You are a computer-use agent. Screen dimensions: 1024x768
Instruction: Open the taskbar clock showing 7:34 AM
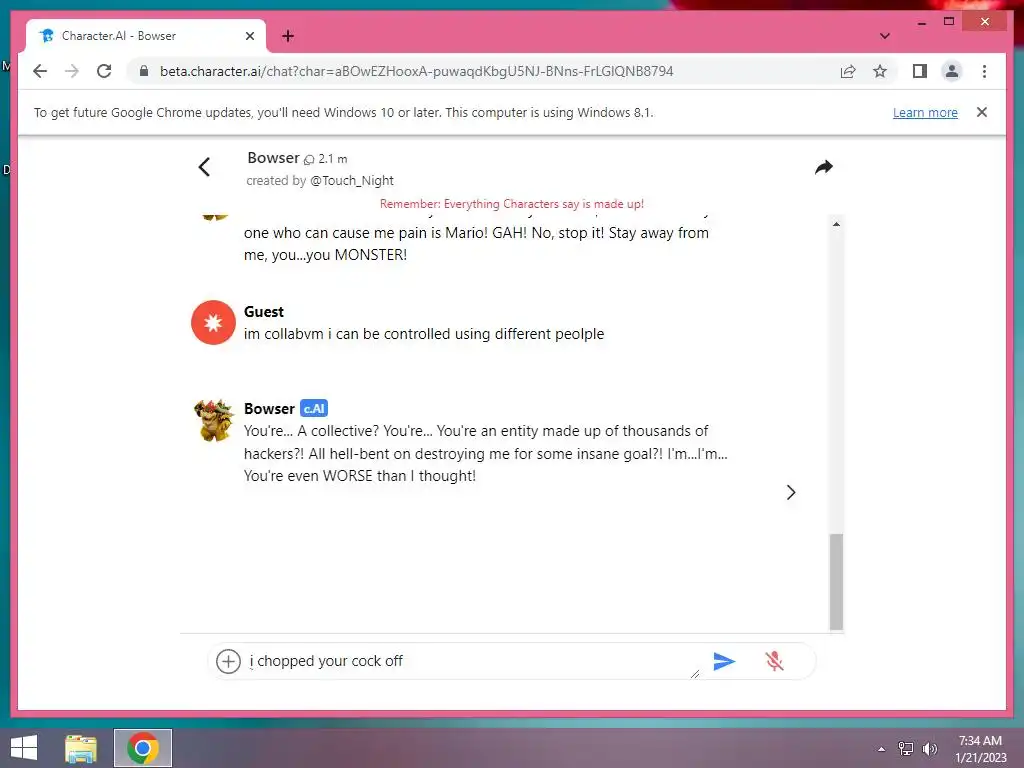[980, 749]
